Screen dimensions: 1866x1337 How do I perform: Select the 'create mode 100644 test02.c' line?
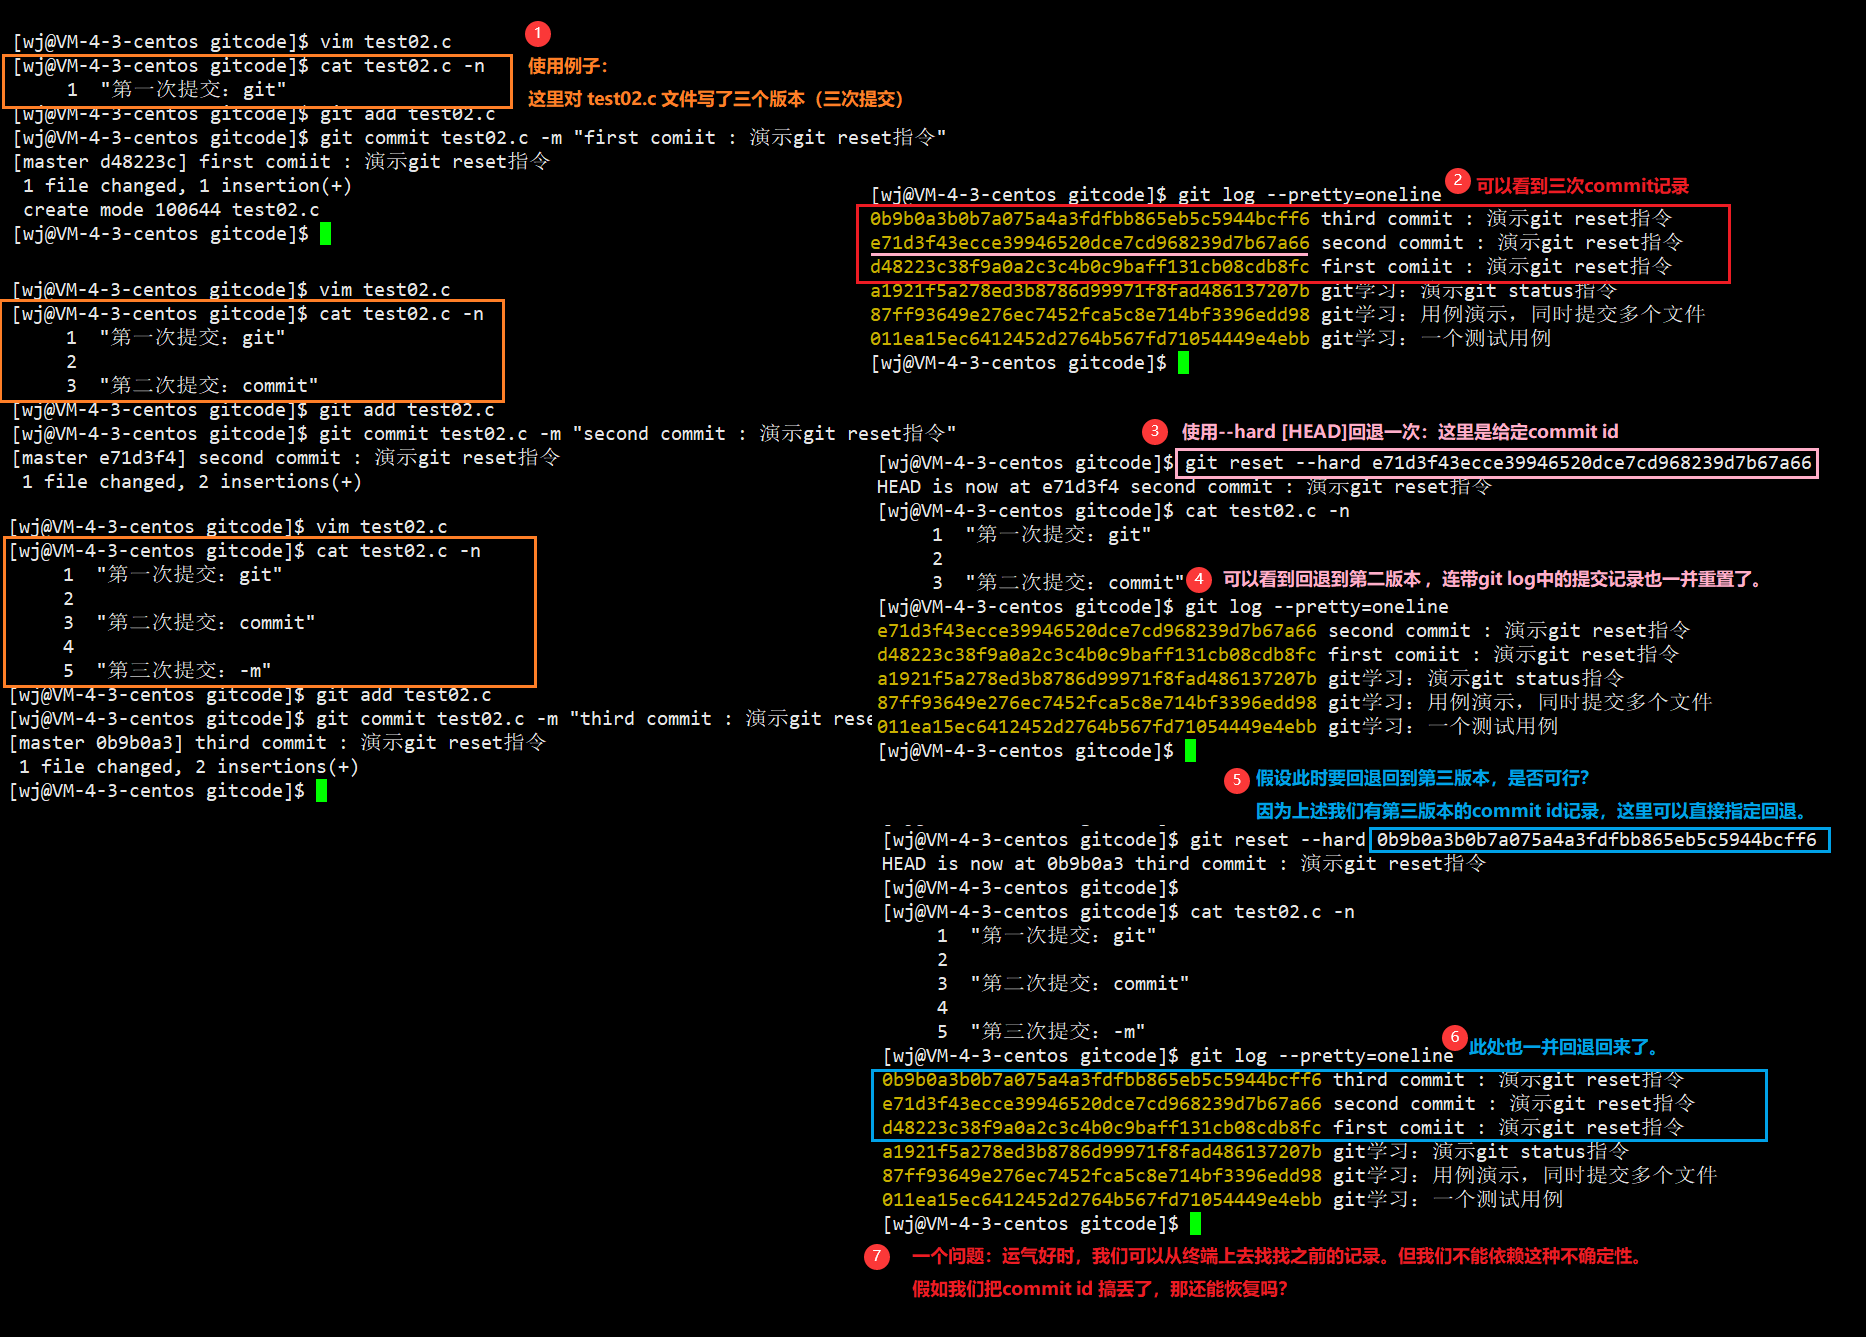[x=171, y=209]
